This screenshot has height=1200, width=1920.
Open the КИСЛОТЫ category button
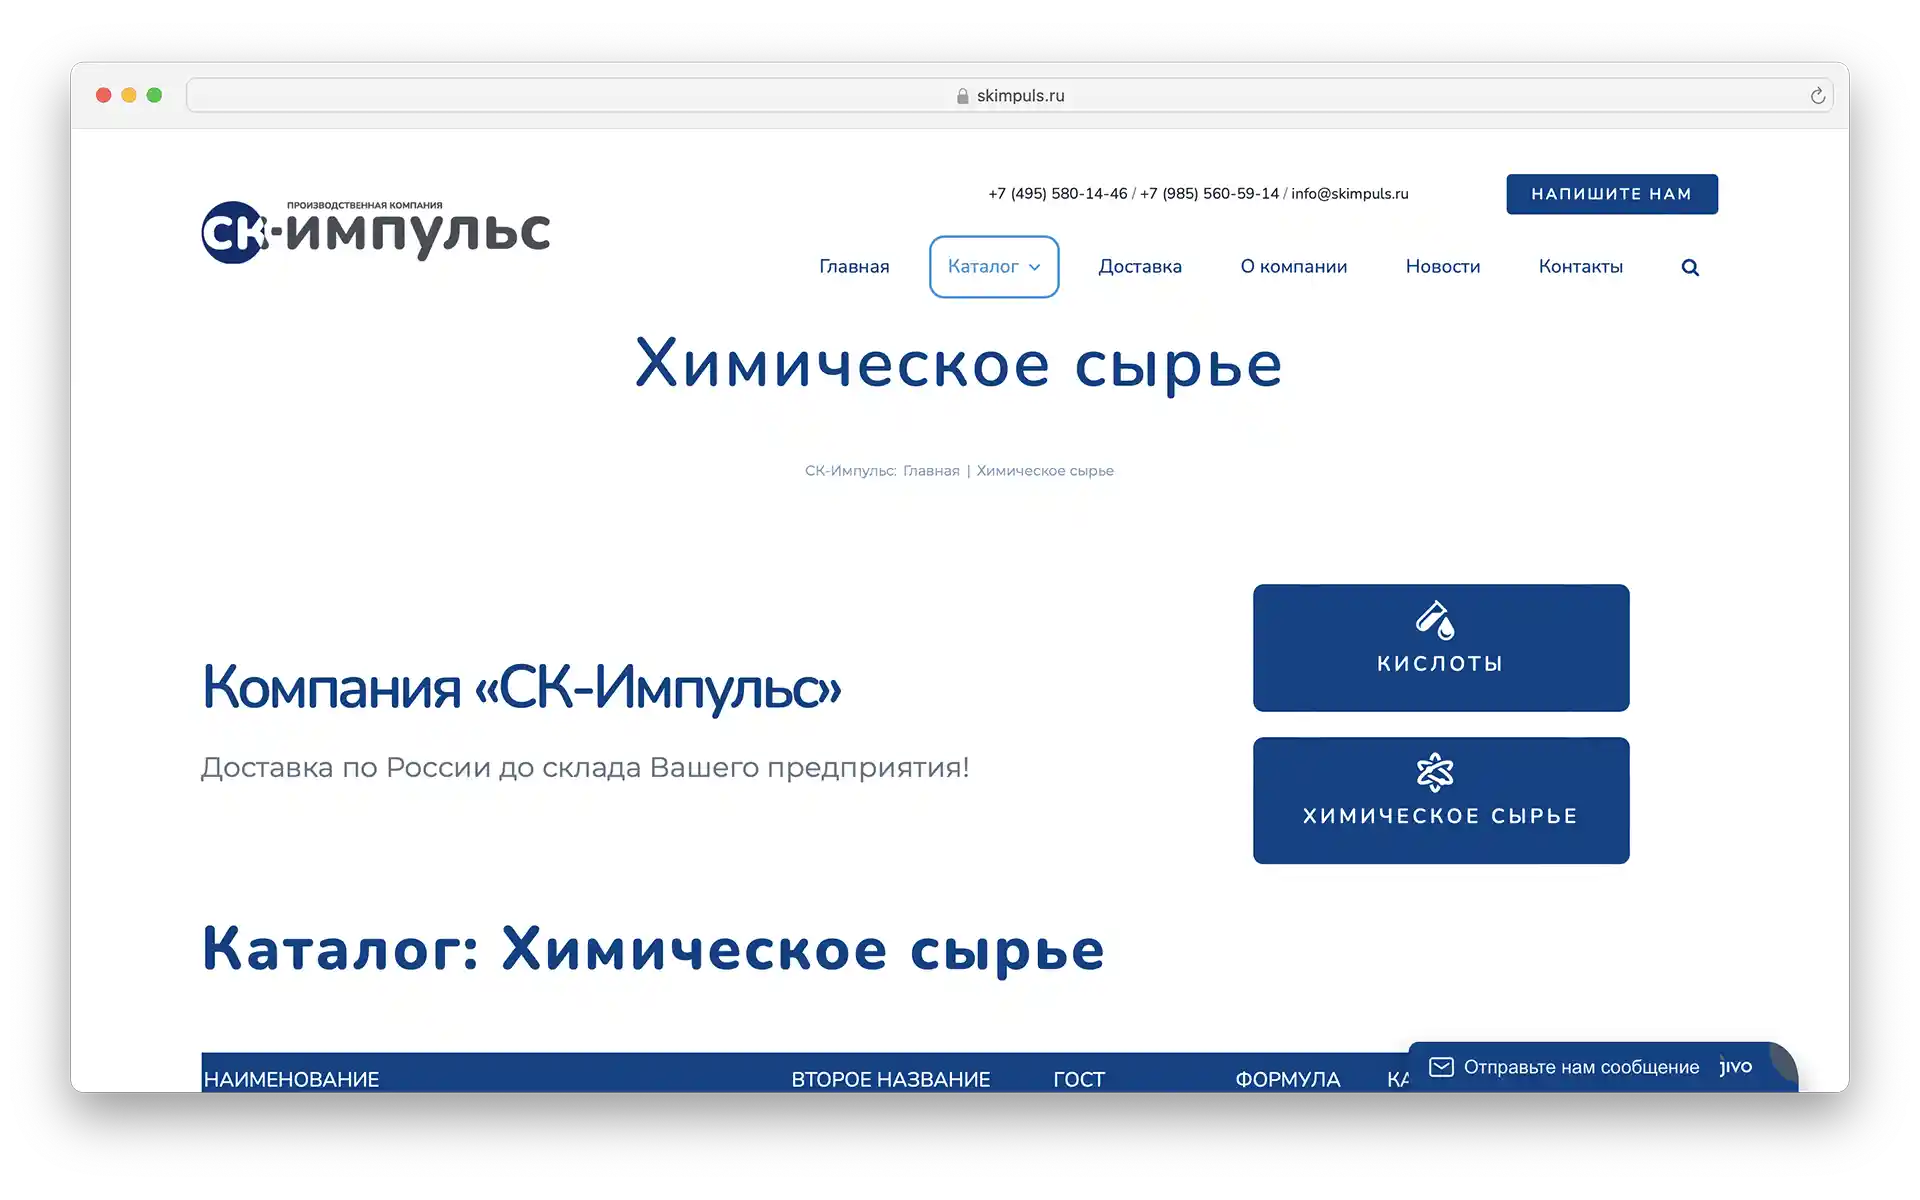pyautogui.click(x=1441, y=648)
